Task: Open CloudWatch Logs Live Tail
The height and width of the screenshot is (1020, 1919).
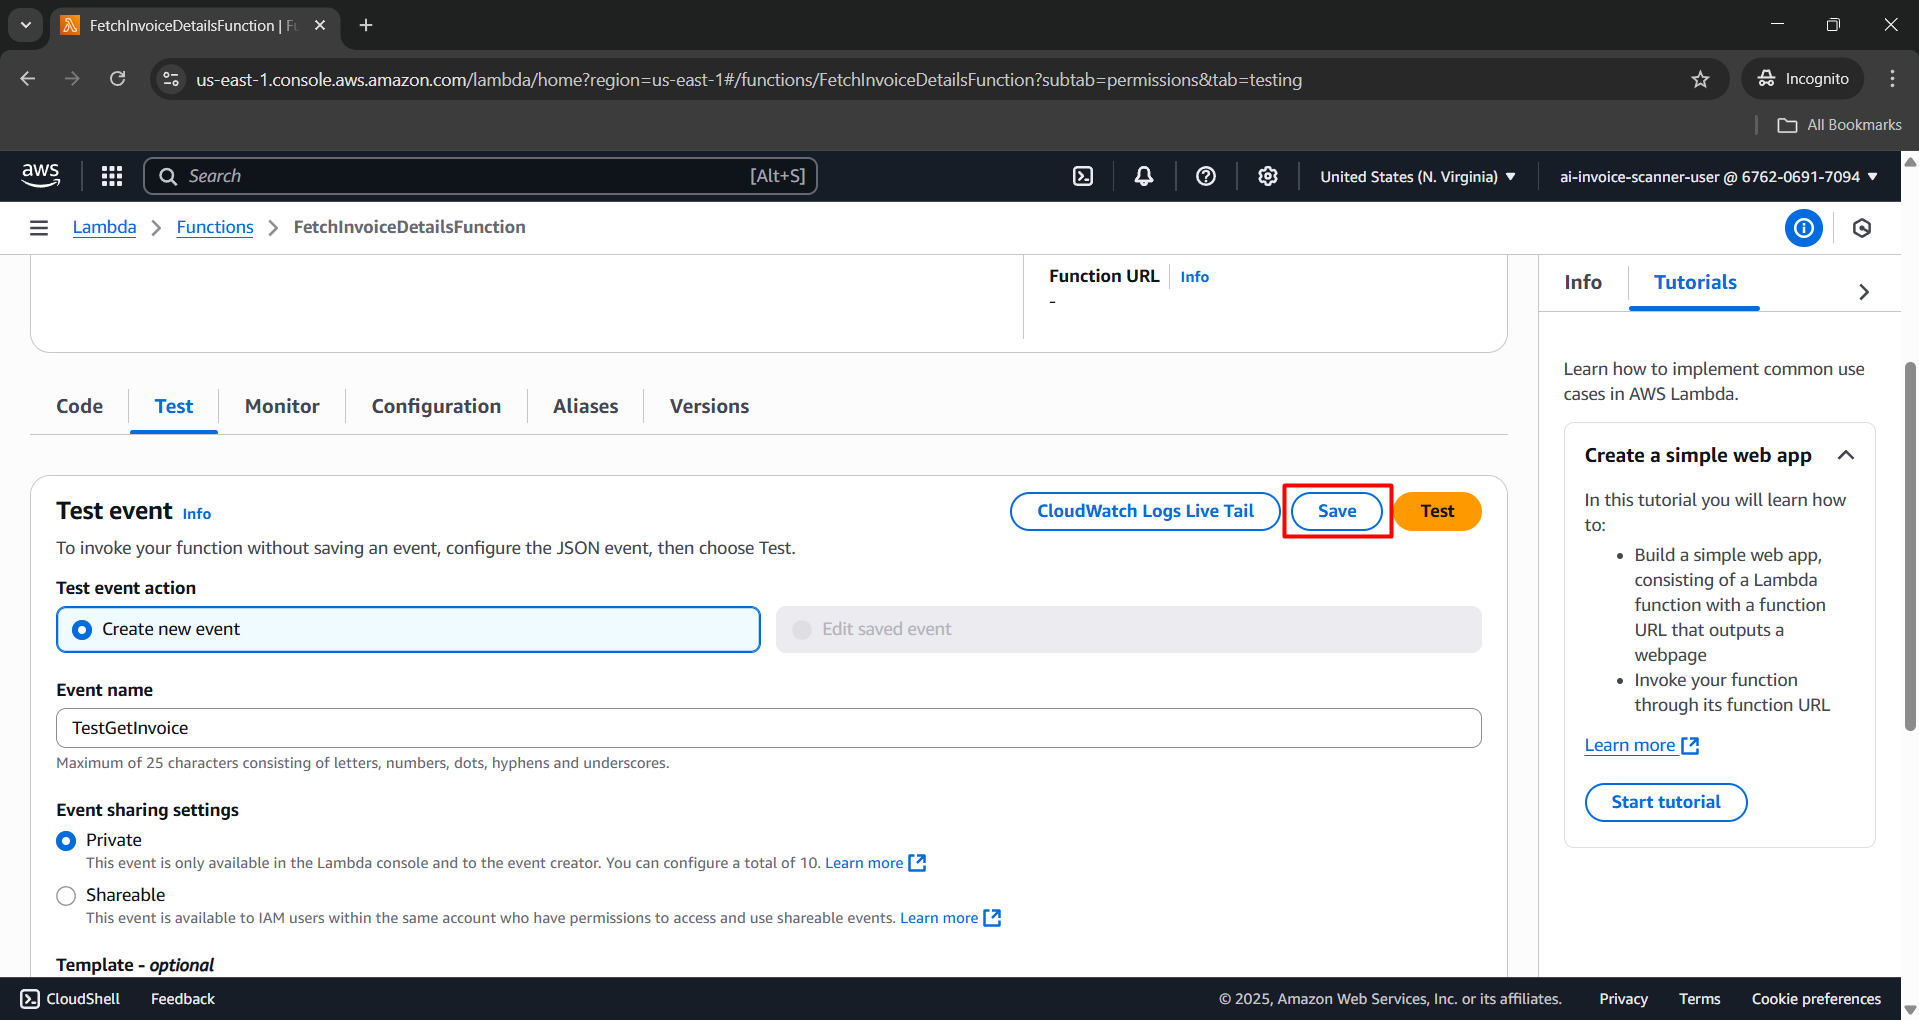Action: (x=1145, y=511)
